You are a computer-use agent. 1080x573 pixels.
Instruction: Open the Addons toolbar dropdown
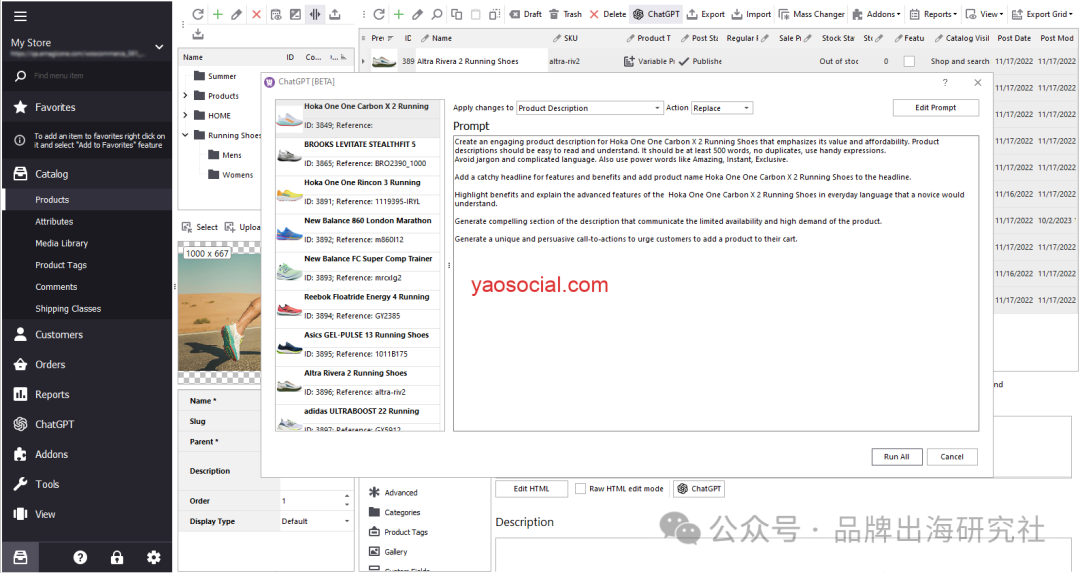(x=876, y=14)
